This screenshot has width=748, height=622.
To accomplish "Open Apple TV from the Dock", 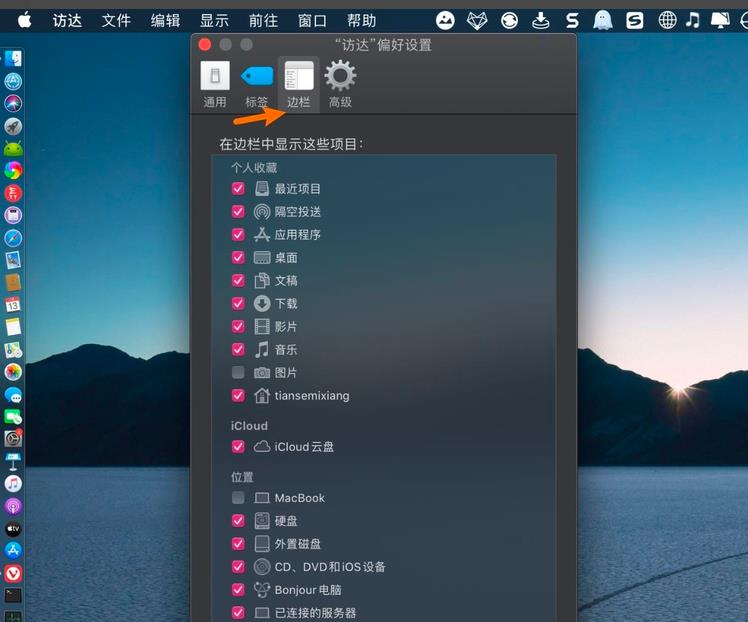I will coord(13,529).
